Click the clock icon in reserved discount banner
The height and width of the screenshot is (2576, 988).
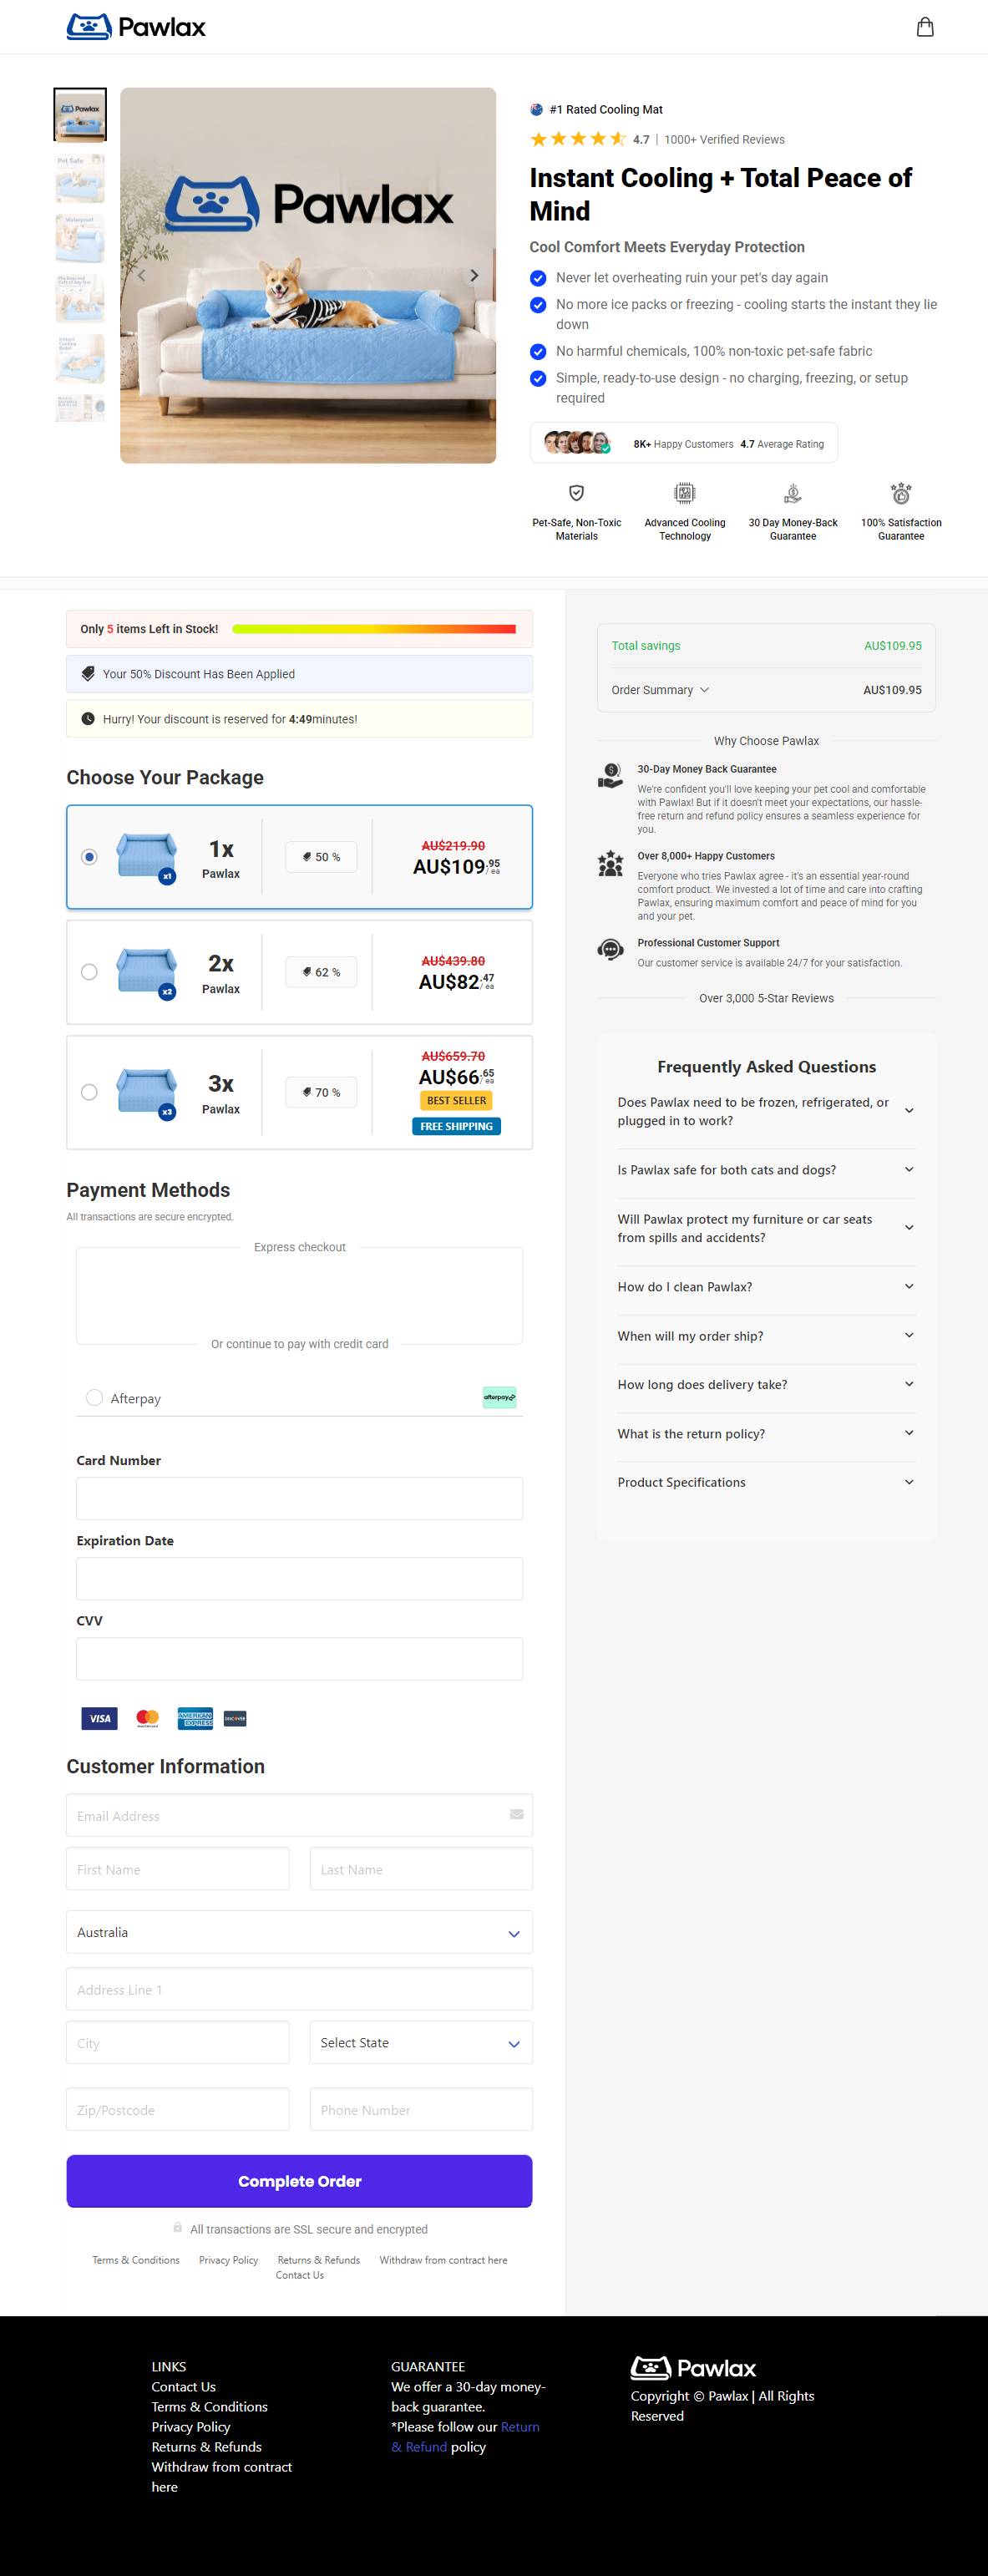click(x=88, y=719)
